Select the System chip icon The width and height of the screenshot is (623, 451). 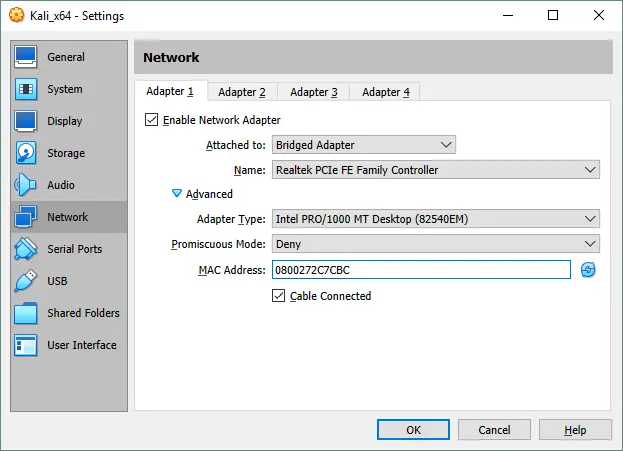(x=26, y=89)
